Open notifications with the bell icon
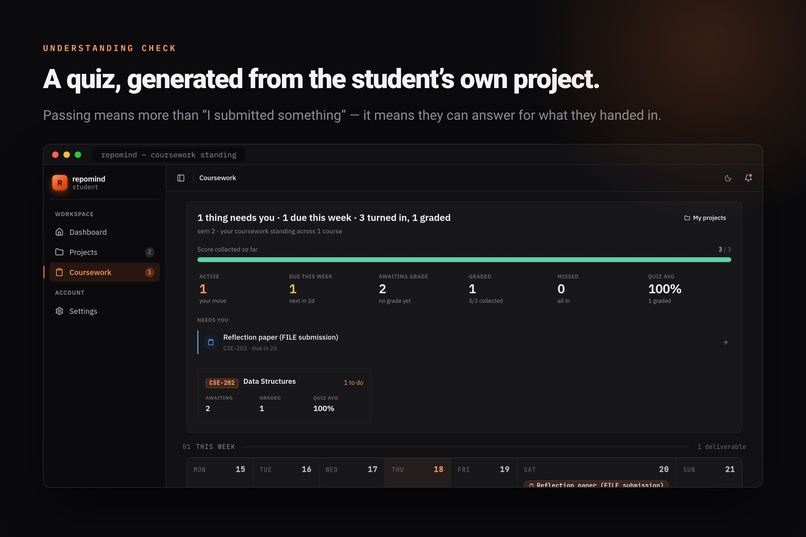The image size is (806, 537). (x=748, y=178)
